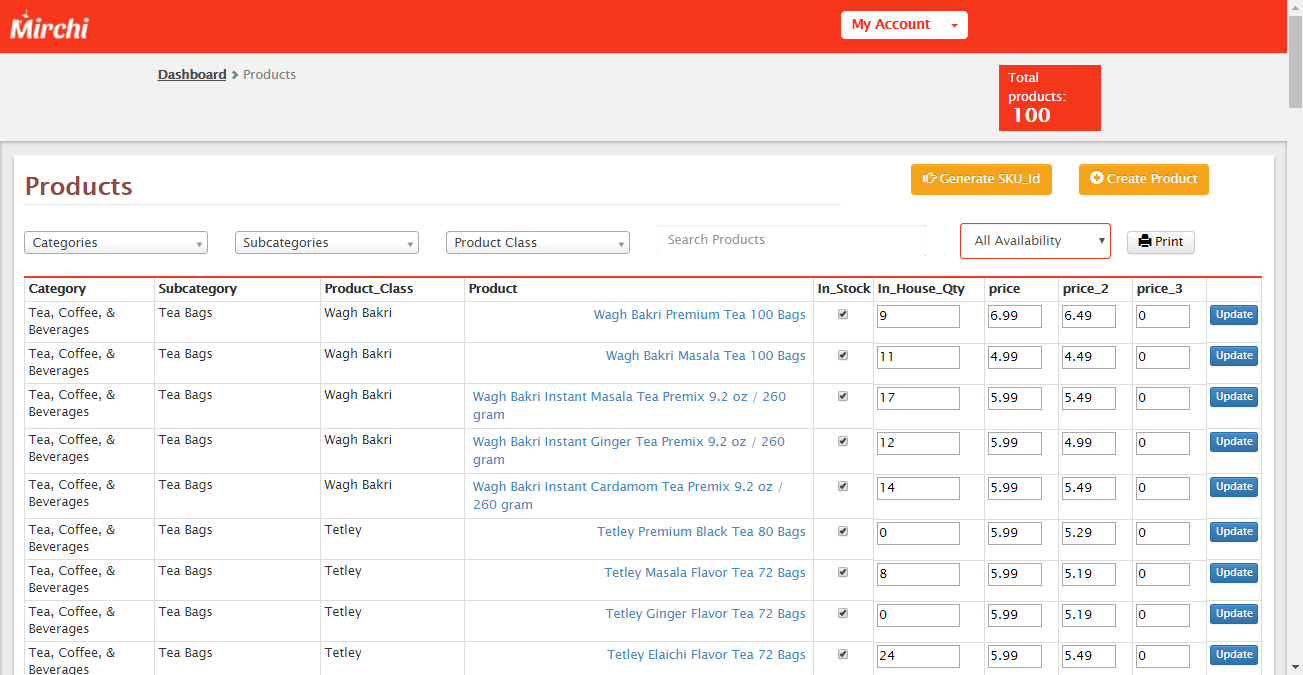Toggle In_Stock for Instant Masala Tea Premix
Screen dimensions: 1303x675
coord(843,396)
